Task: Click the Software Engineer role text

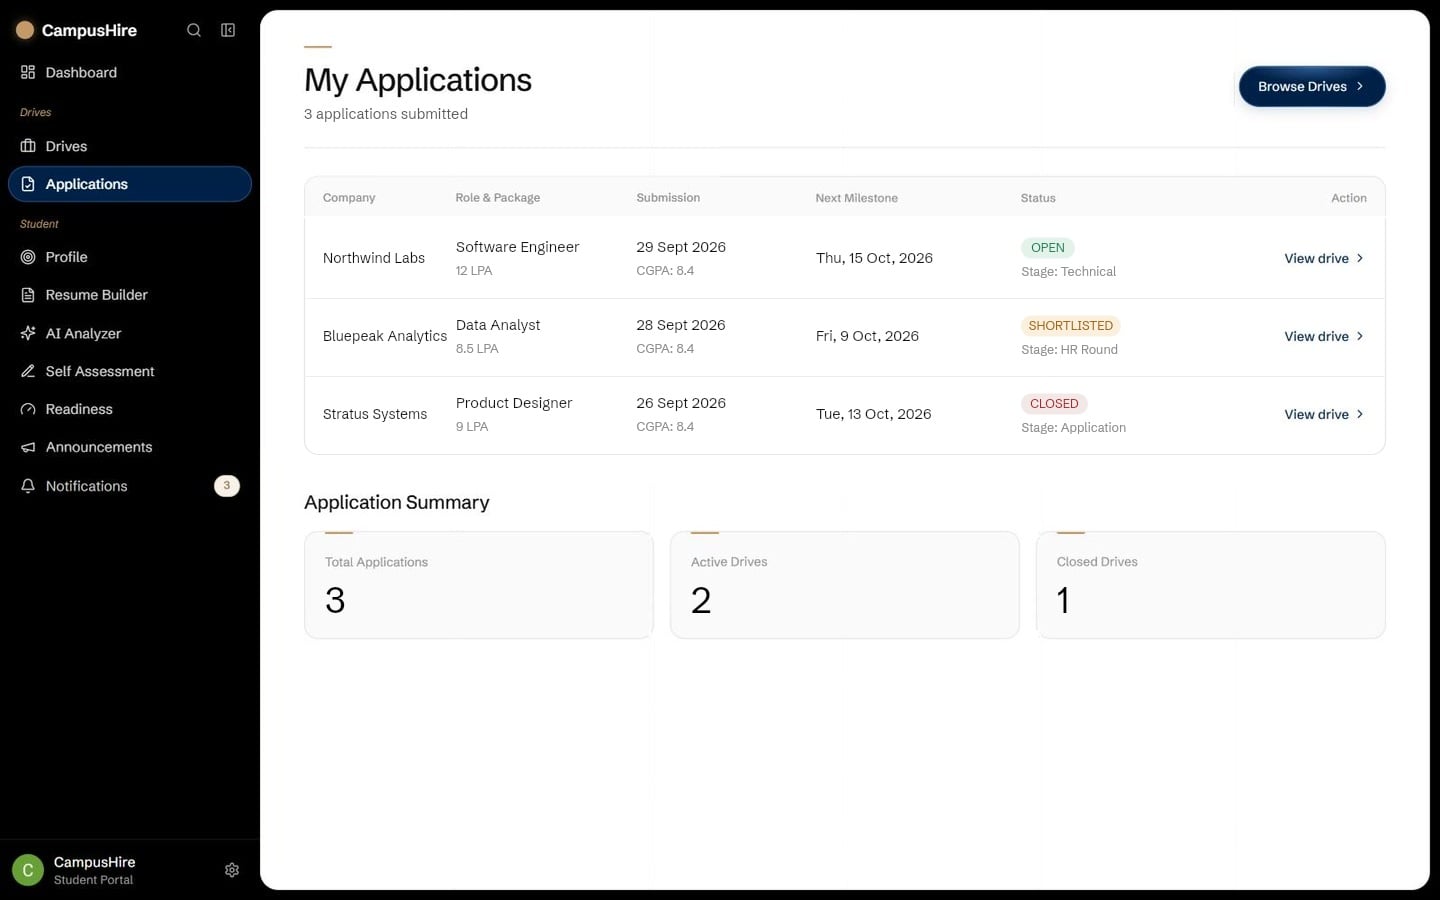Action: tap(517, 247)
